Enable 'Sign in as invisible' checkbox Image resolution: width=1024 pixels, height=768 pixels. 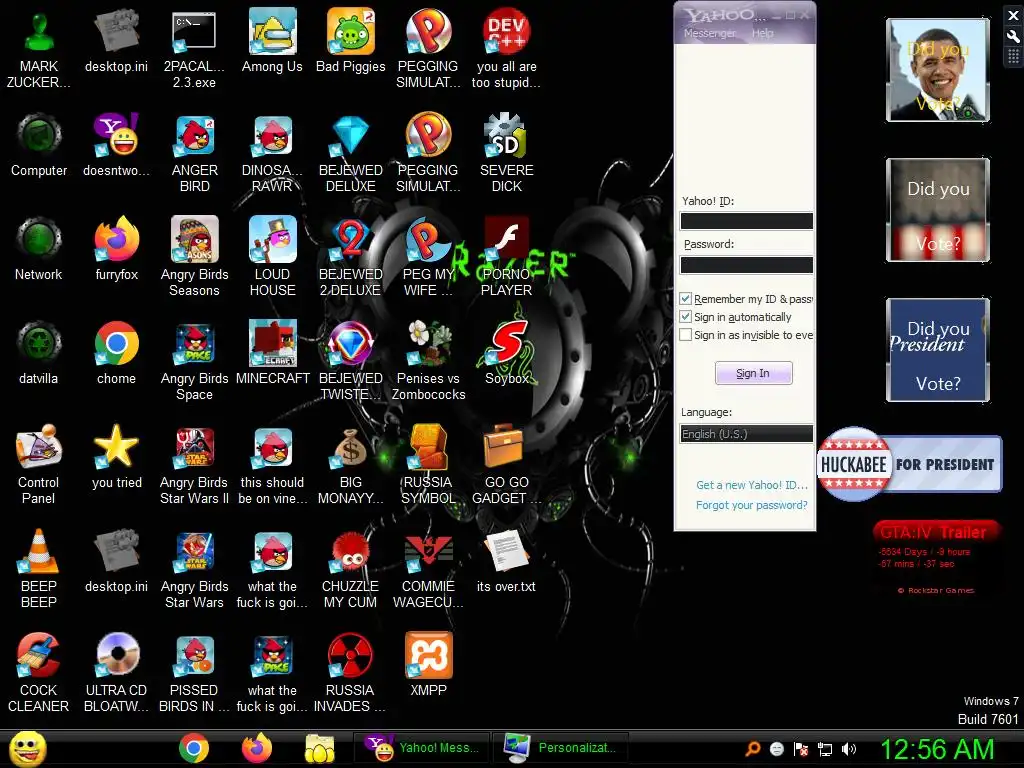(686, 335)
